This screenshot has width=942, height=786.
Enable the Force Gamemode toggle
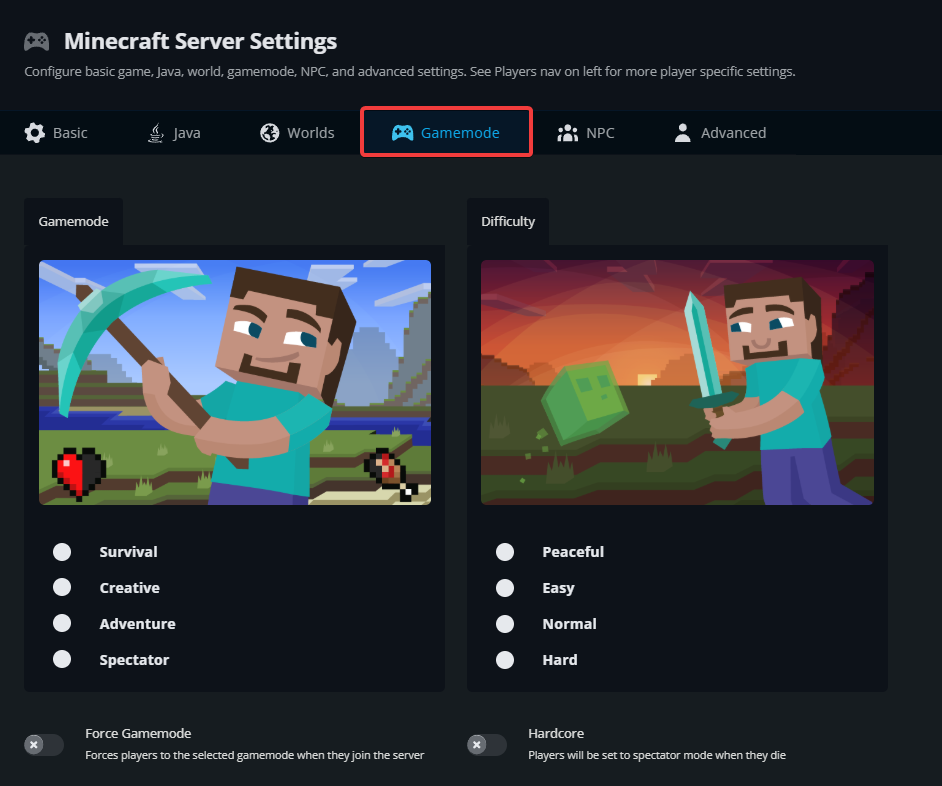pos(43,745)
